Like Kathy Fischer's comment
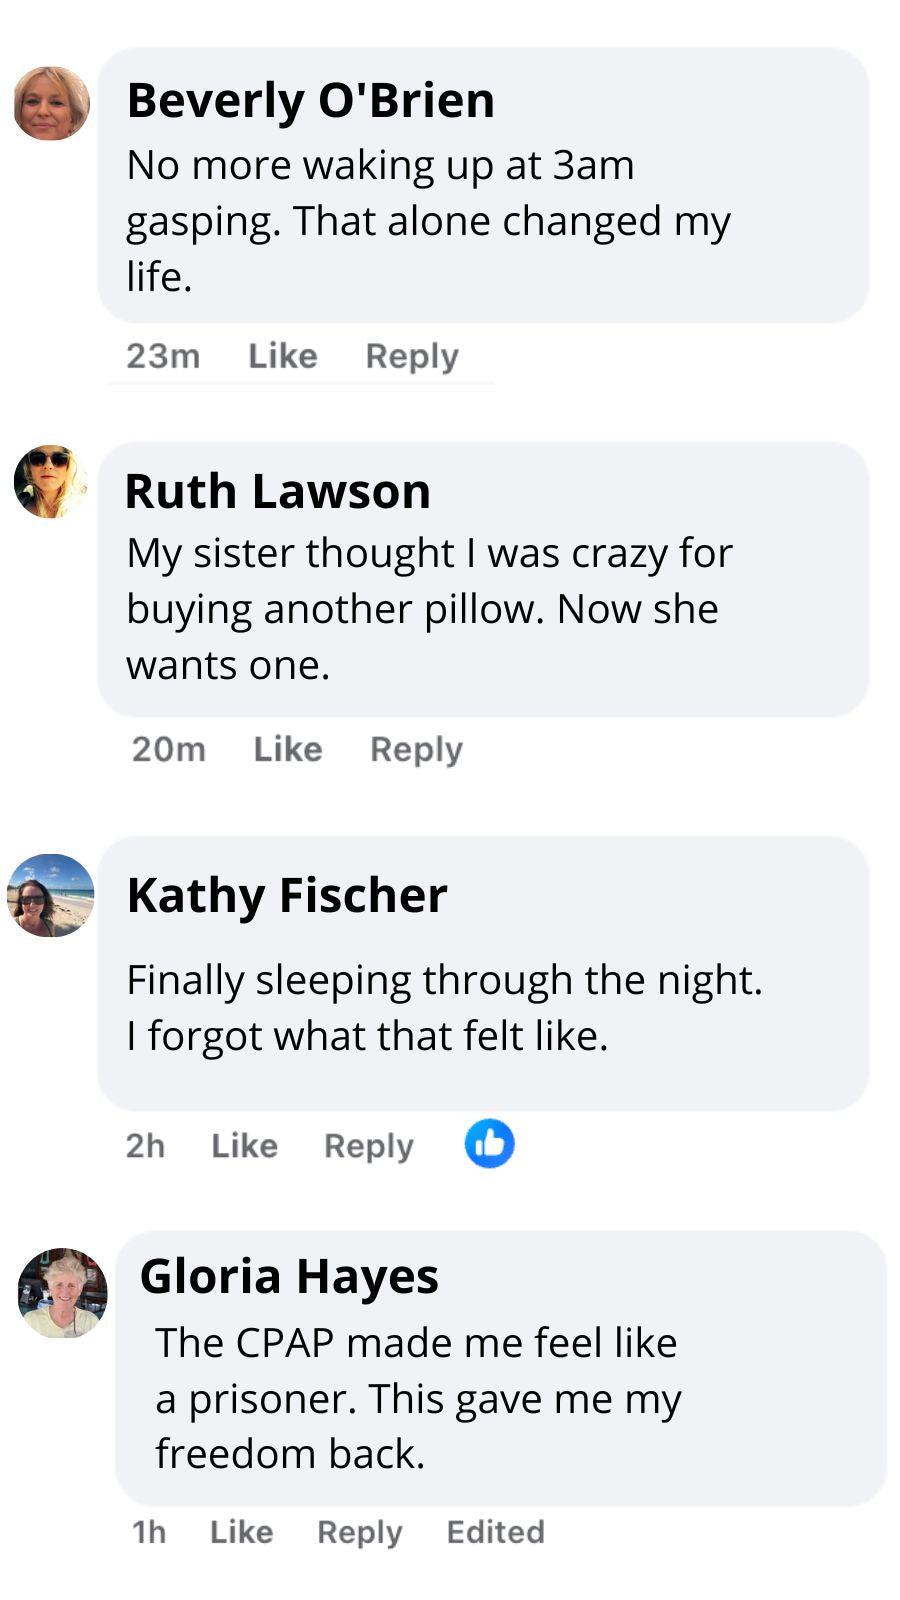Viewport: 900px width, 1600px height. click(x=244, y=1145)
